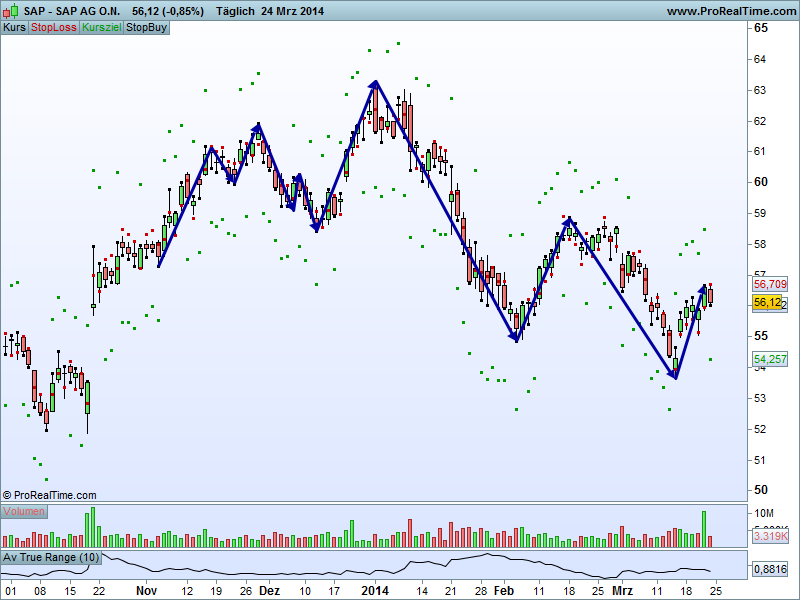Open Av True Range (10) indicator label
This screenshot has width=800, height=600.
(51, 558)
